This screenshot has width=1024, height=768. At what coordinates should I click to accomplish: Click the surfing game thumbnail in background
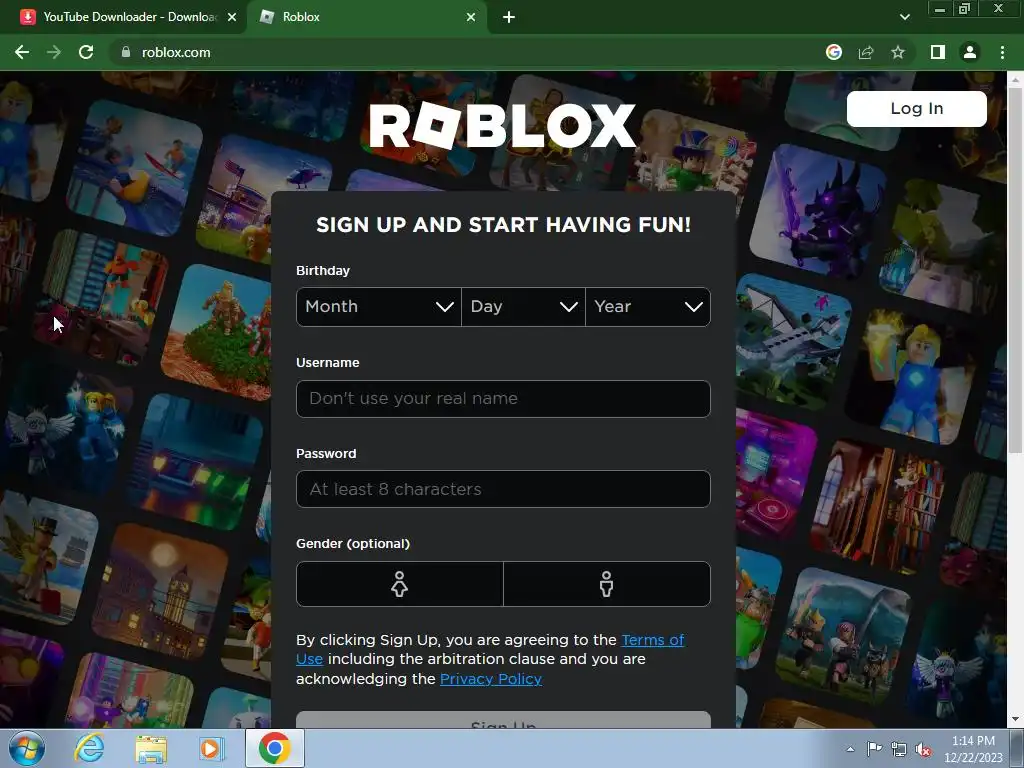pyautogui.click(x=135, y=168)
